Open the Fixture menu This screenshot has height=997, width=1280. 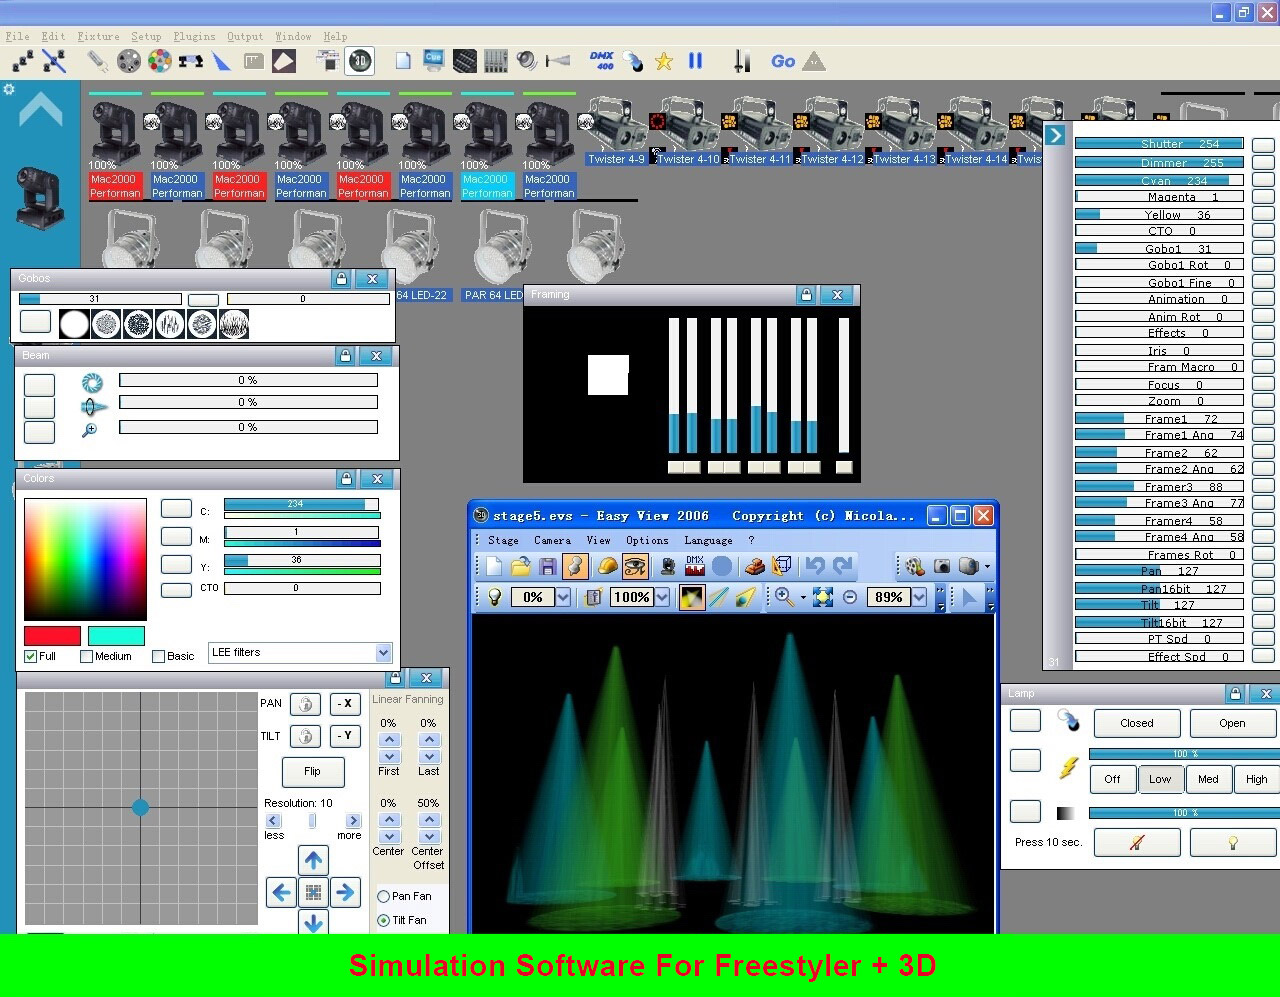coord(98,36)
